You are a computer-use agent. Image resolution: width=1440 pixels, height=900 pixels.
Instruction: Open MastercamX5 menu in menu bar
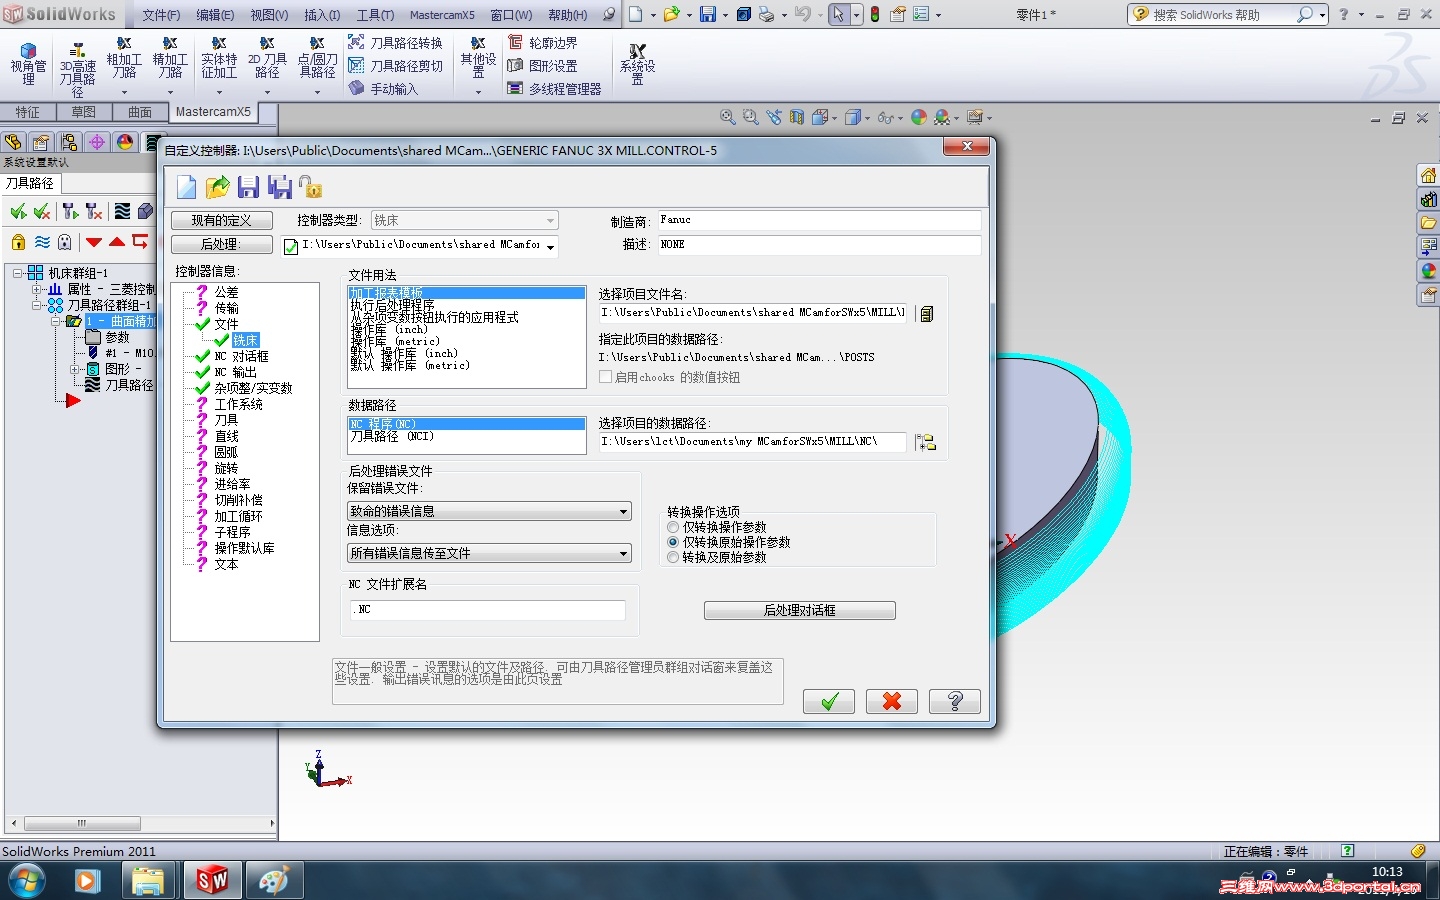(442, 15)
